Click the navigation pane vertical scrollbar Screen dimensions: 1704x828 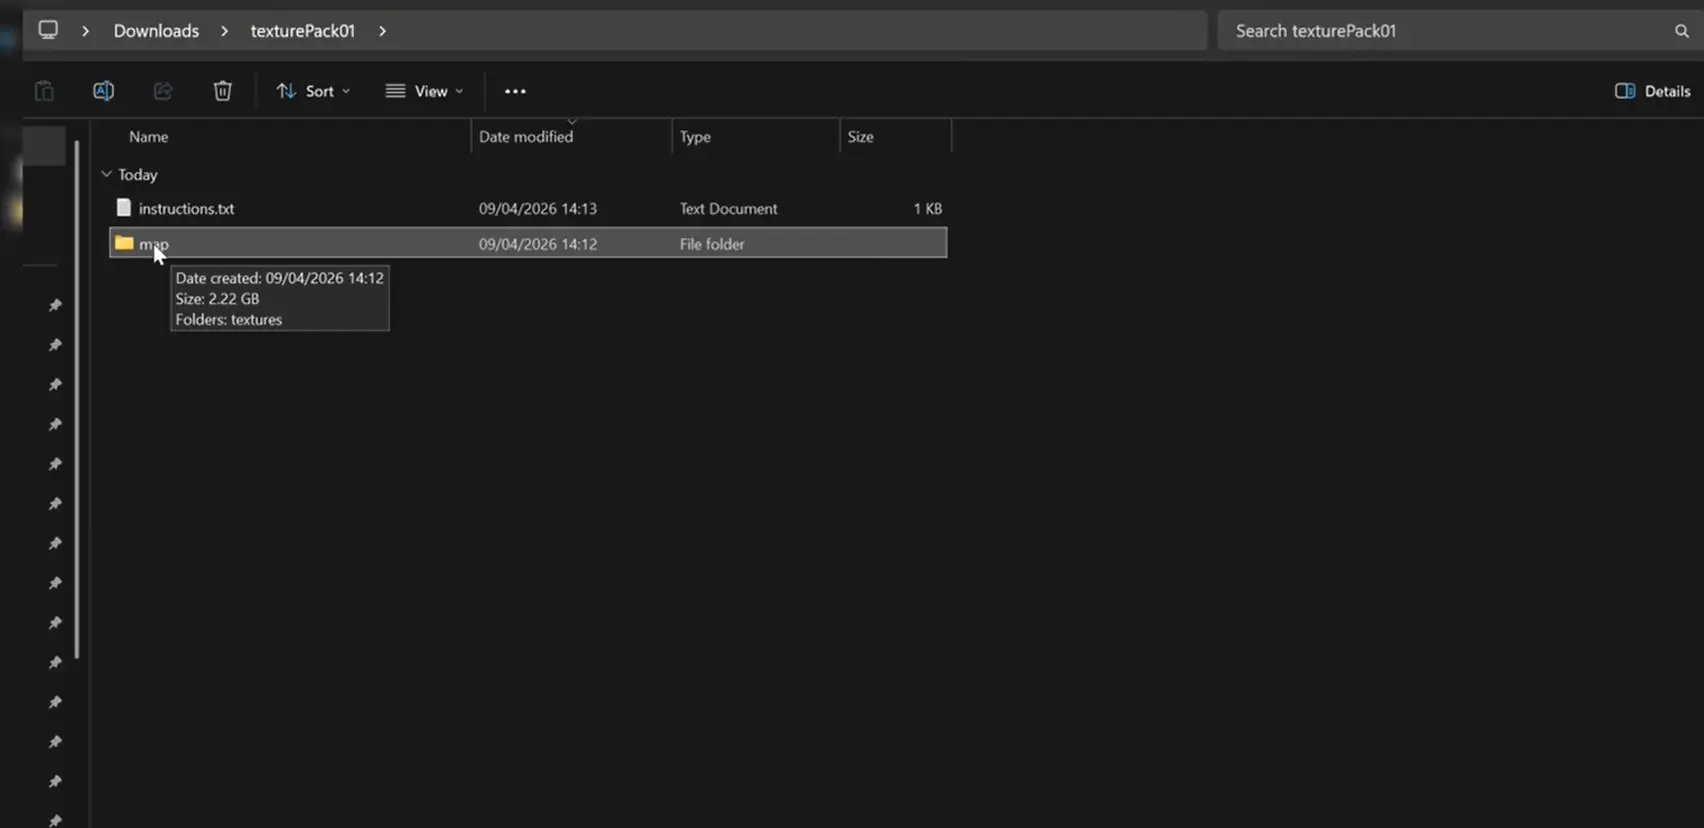coord(77,400)
